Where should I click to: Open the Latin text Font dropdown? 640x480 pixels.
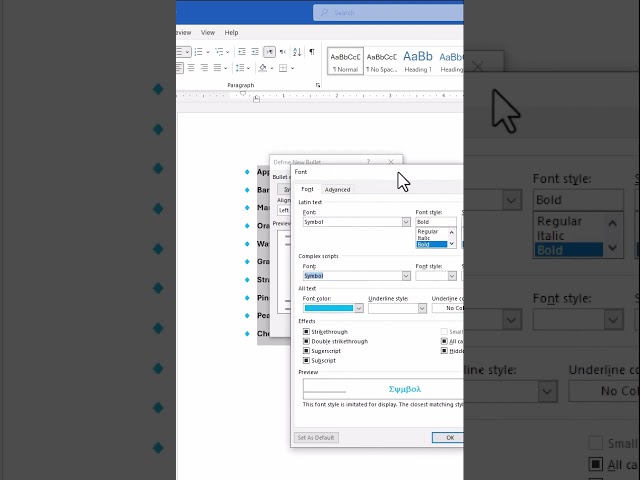click(x=406, y=222)
